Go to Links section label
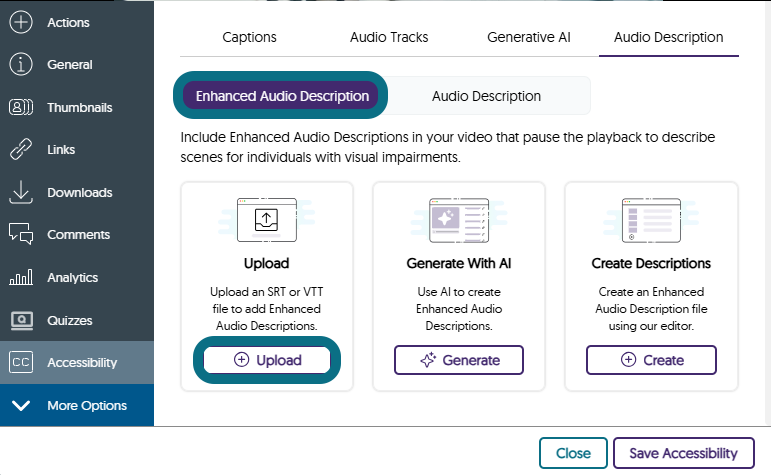Viewport: 771px width, 475px height. 61,149
